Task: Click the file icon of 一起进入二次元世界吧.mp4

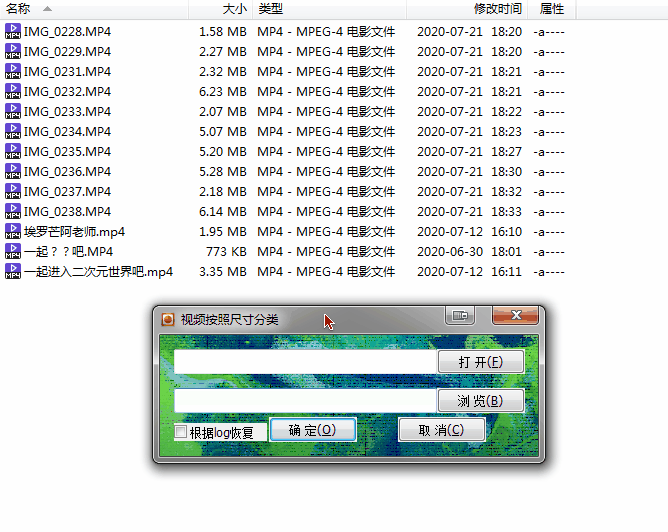Action: 13,272
